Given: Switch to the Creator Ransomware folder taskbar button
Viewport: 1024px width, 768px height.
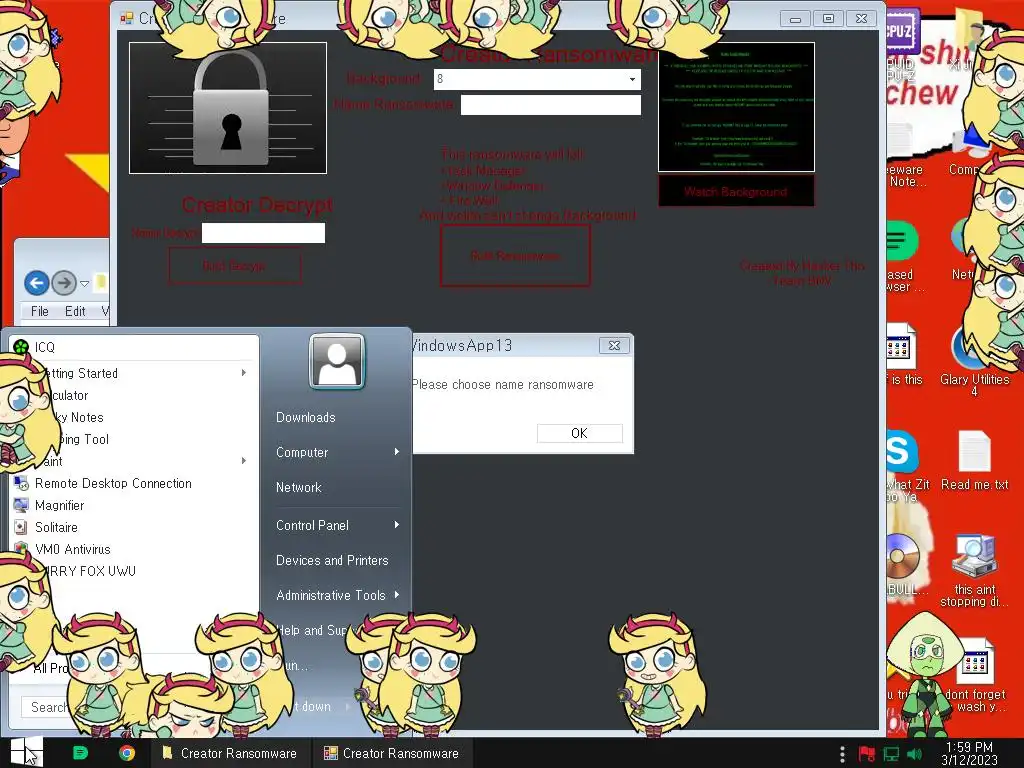Looking at the screenshot, I should point(231,753).
